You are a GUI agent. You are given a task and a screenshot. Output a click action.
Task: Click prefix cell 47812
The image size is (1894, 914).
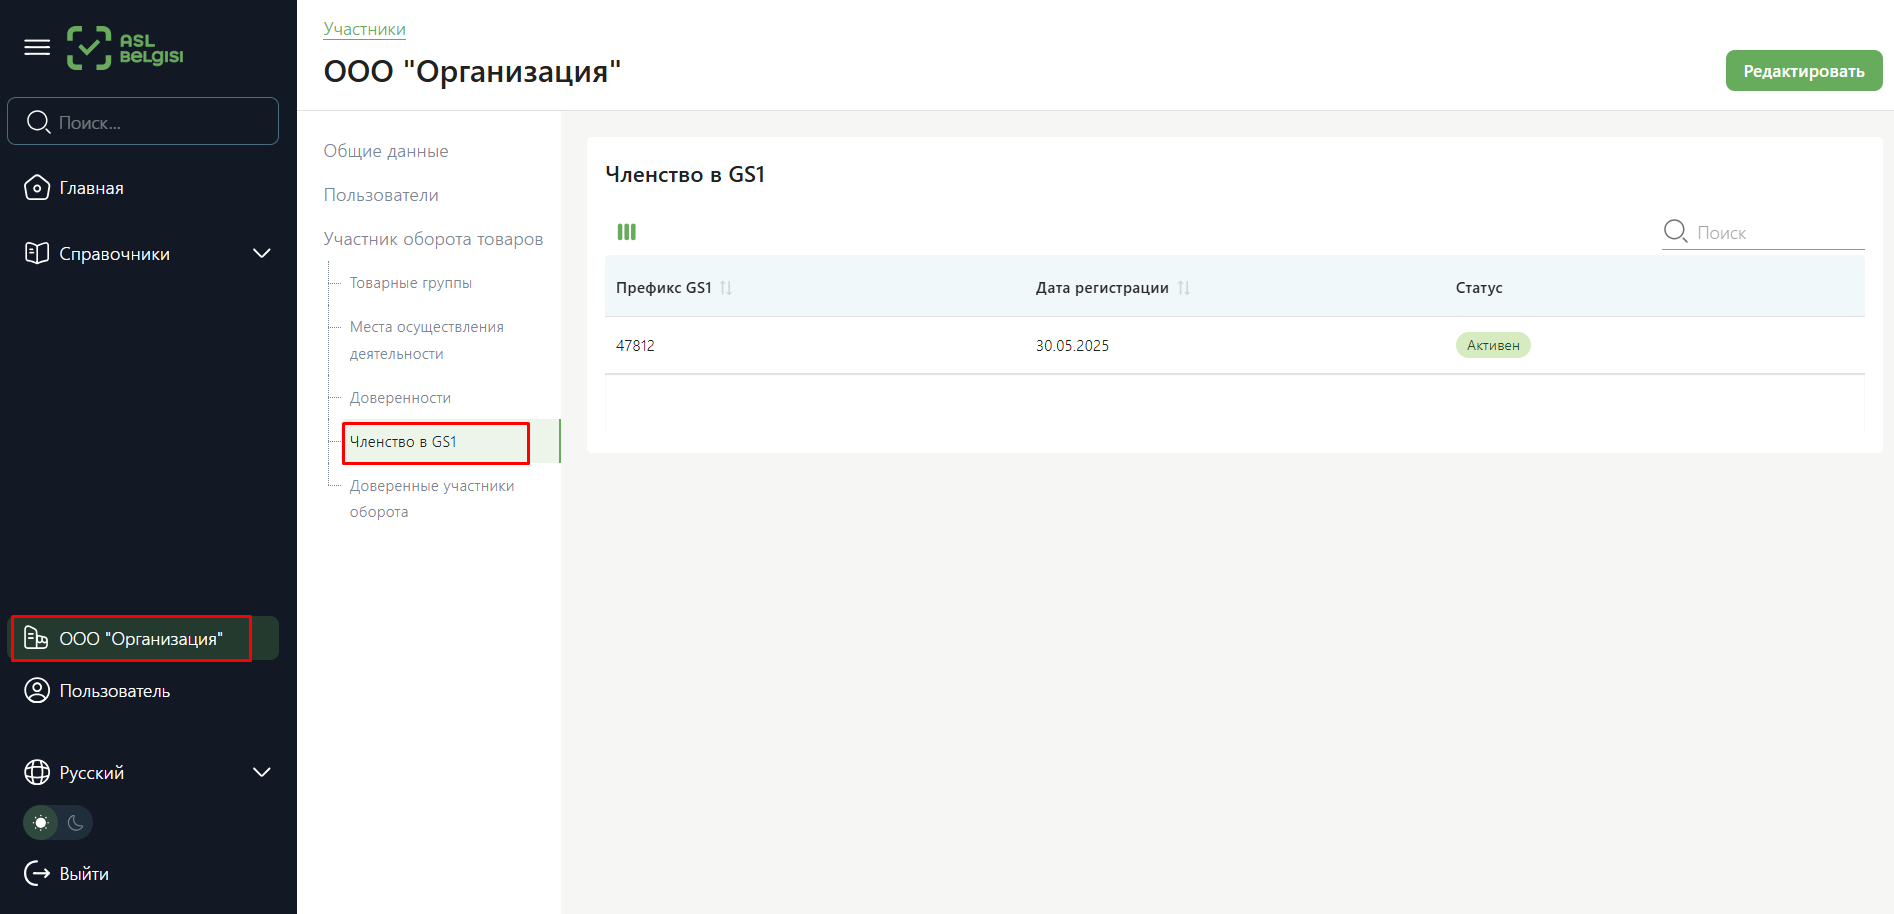(x=635, y=346)
